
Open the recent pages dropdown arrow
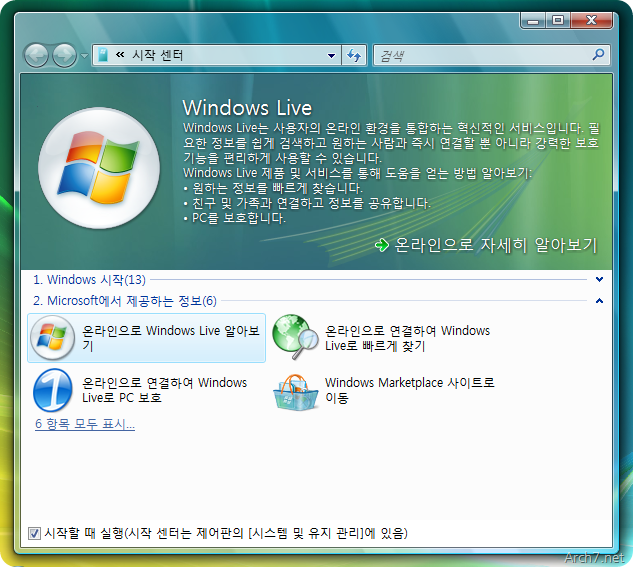pos(84,56)
